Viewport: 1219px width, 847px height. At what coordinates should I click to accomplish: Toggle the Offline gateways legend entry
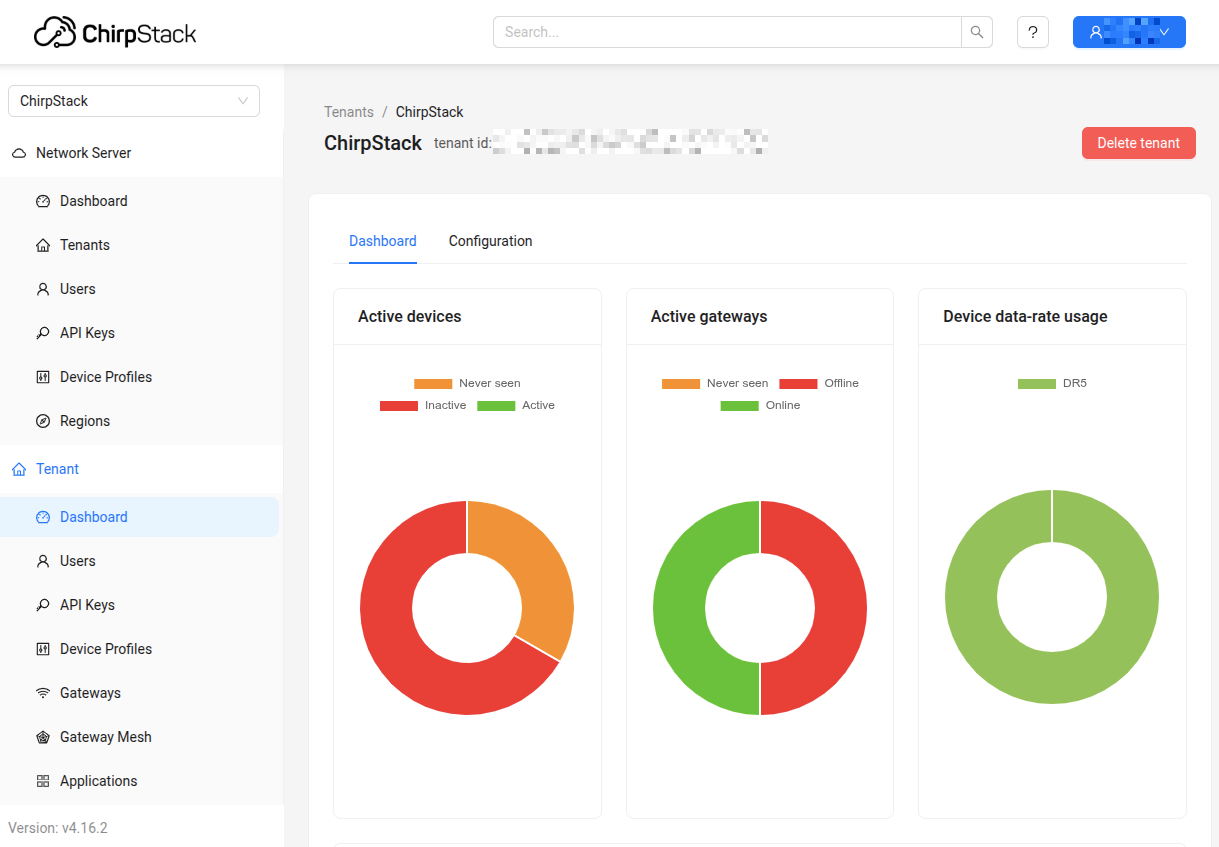tap(819, 383)
